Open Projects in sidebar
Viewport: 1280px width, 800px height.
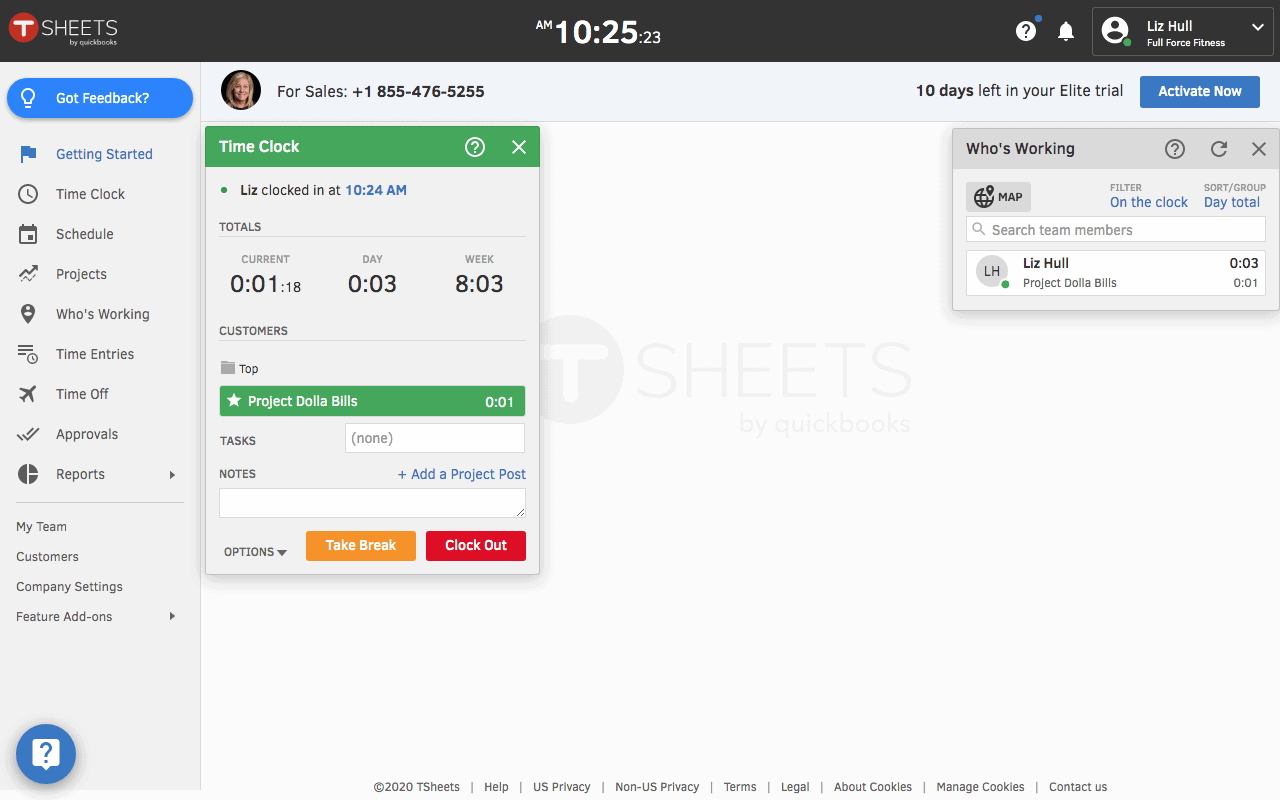click(x=81, y=274)
